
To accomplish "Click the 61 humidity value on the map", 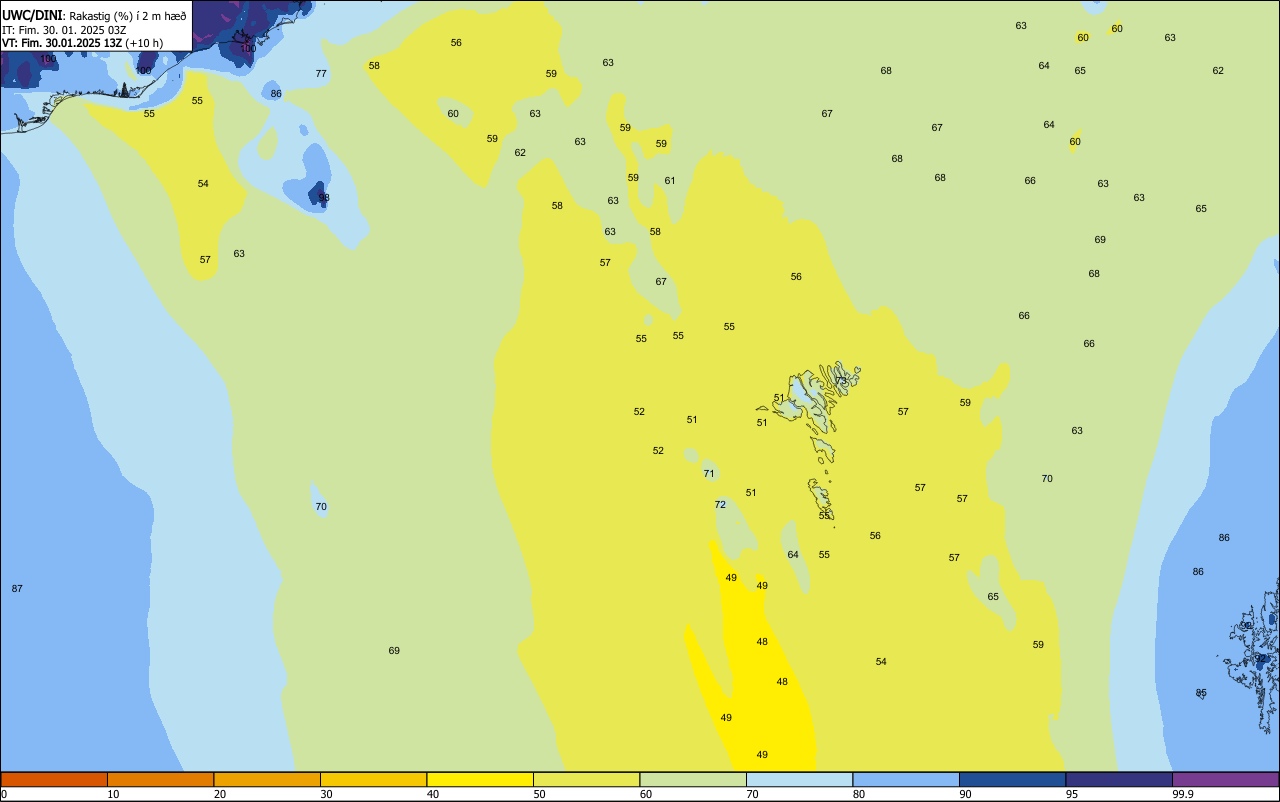I will pos(670,181).
